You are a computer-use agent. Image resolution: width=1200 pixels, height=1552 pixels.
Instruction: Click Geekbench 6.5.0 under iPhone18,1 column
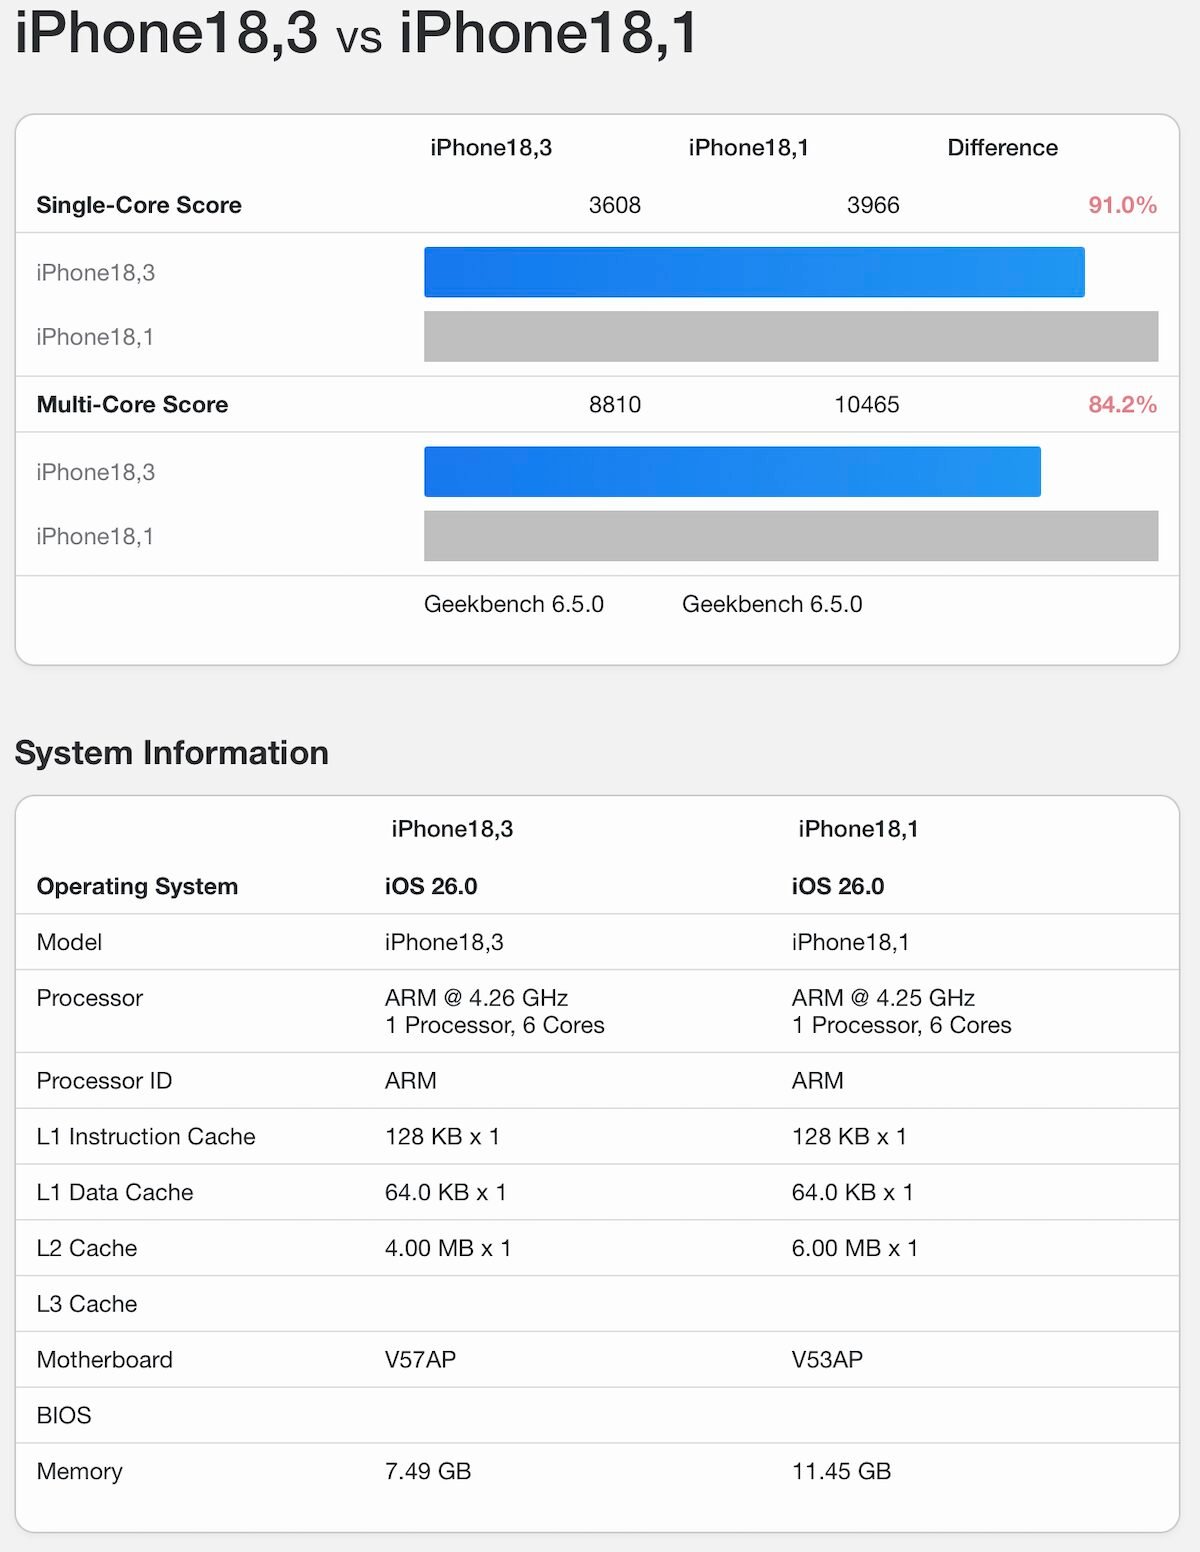(x=772, y=604)
